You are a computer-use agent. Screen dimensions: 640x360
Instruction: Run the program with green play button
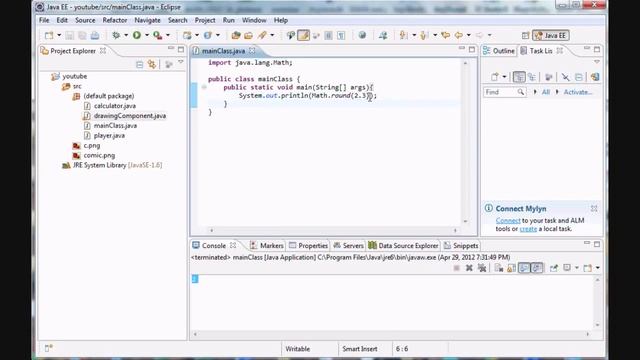coord(137,36)
